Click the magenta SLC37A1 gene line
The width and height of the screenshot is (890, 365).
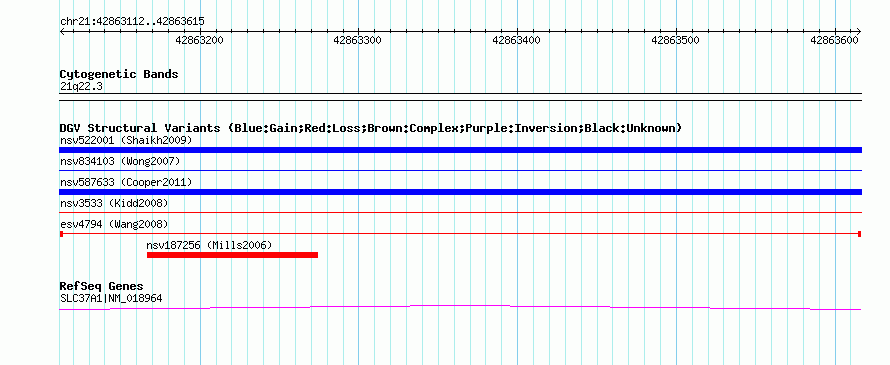[460, 307]
